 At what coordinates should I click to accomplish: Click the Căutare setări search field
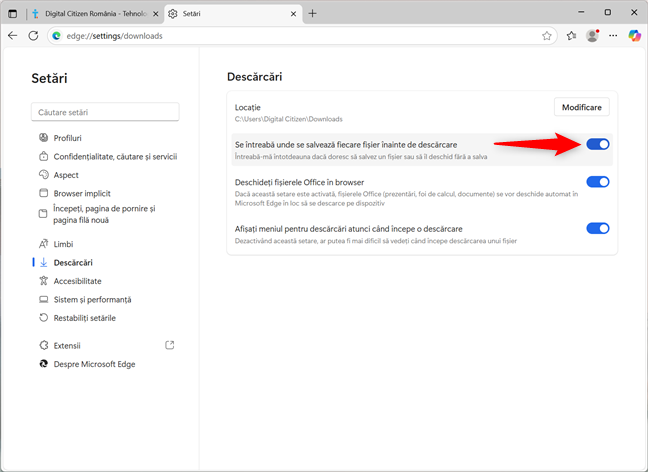tap(105, 112)
